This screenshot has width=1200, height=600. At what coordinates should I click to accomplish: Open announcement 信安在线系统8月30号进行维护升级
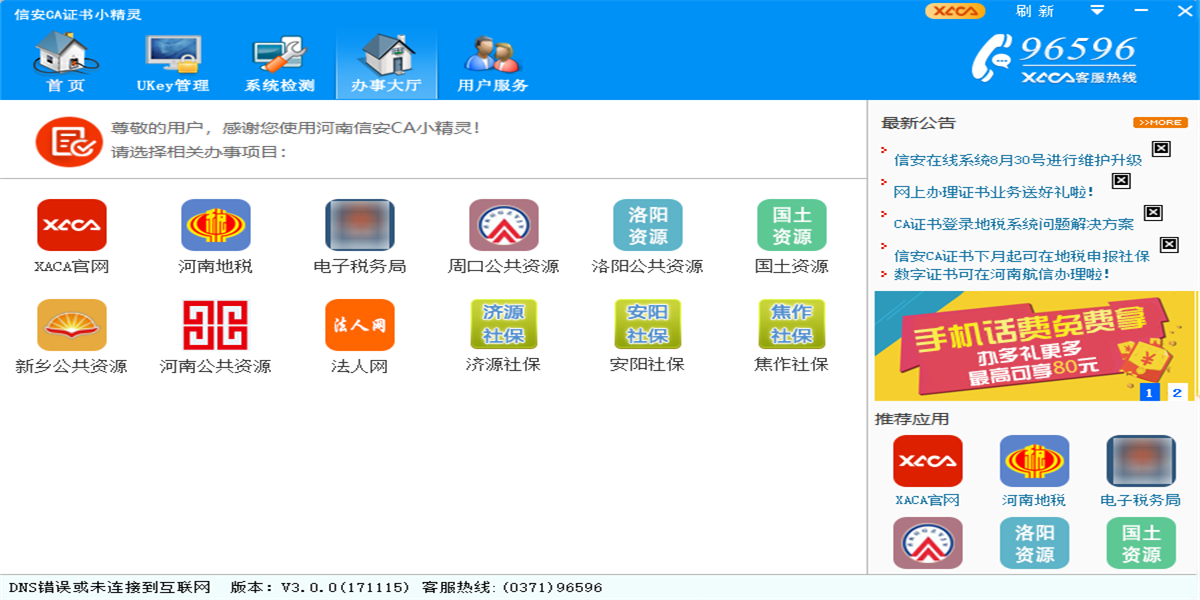(1018, 160)
